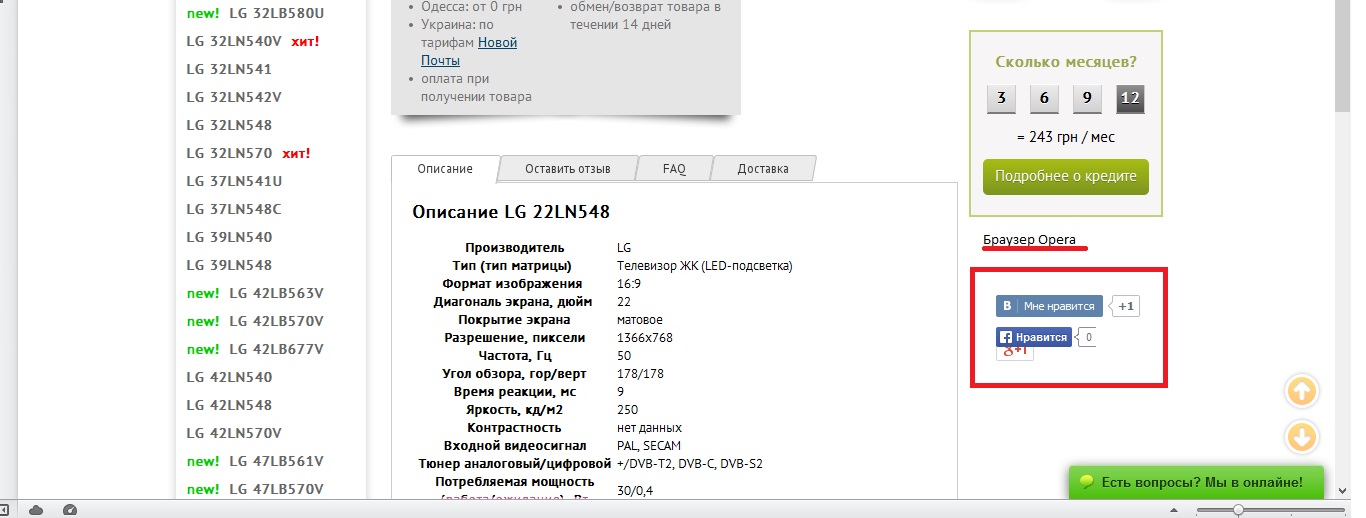The height and width of the screenshot is (518, 1366).
Task: Click the 'Яркость, кд/м2' label
Action: pos(515,410)
